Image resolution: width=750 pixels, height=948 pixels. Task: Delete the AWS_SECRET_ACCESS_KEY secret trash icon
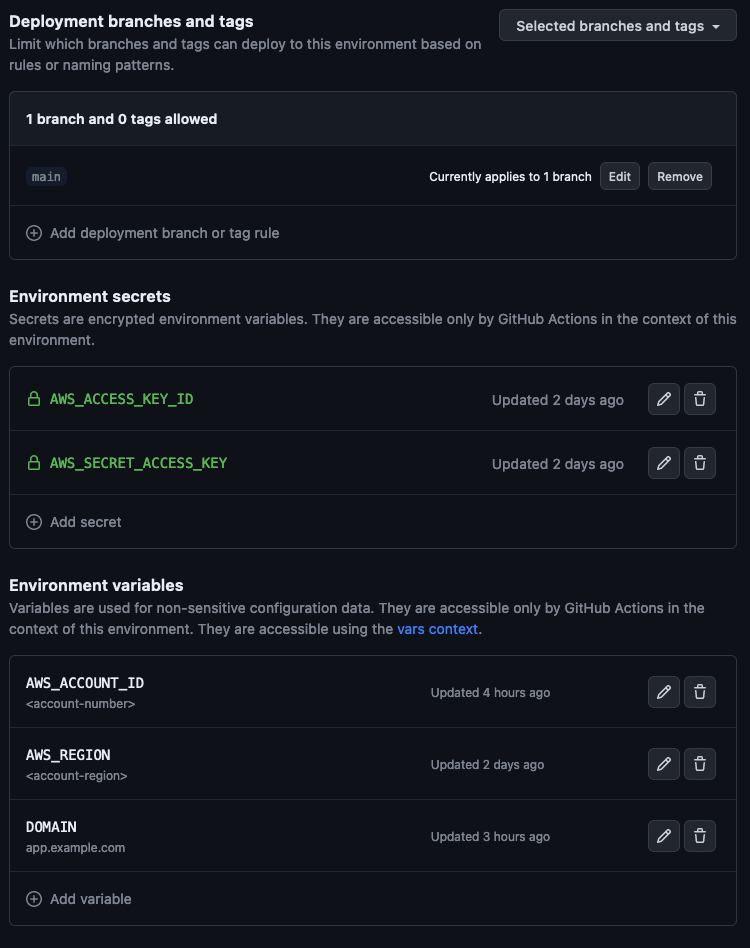click(x=700, y=463)
